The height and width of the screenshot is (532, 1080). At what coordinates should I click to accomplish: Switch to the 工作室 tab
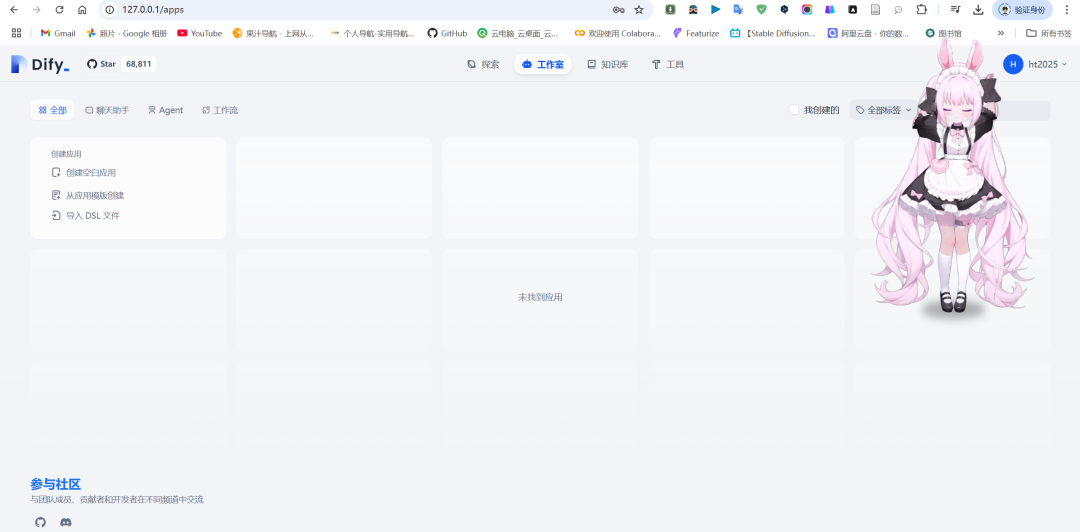[x=543, y=64]
